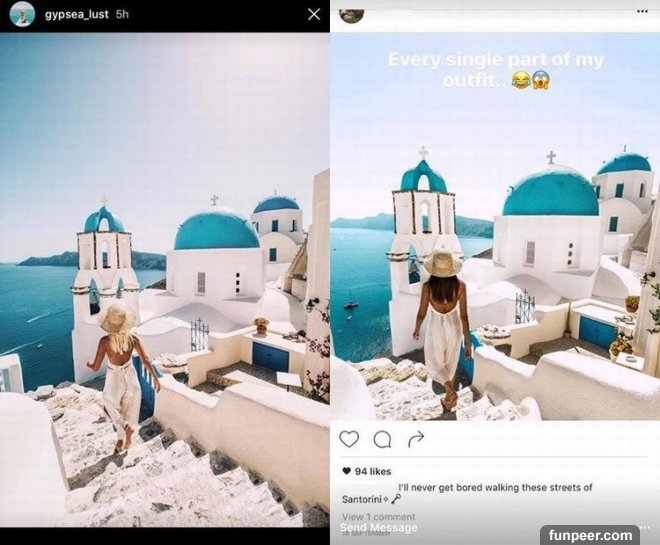This screenshot has height=545, width=660.
Task: Tap the gypsea_lust username
Action: click(77, 14)
